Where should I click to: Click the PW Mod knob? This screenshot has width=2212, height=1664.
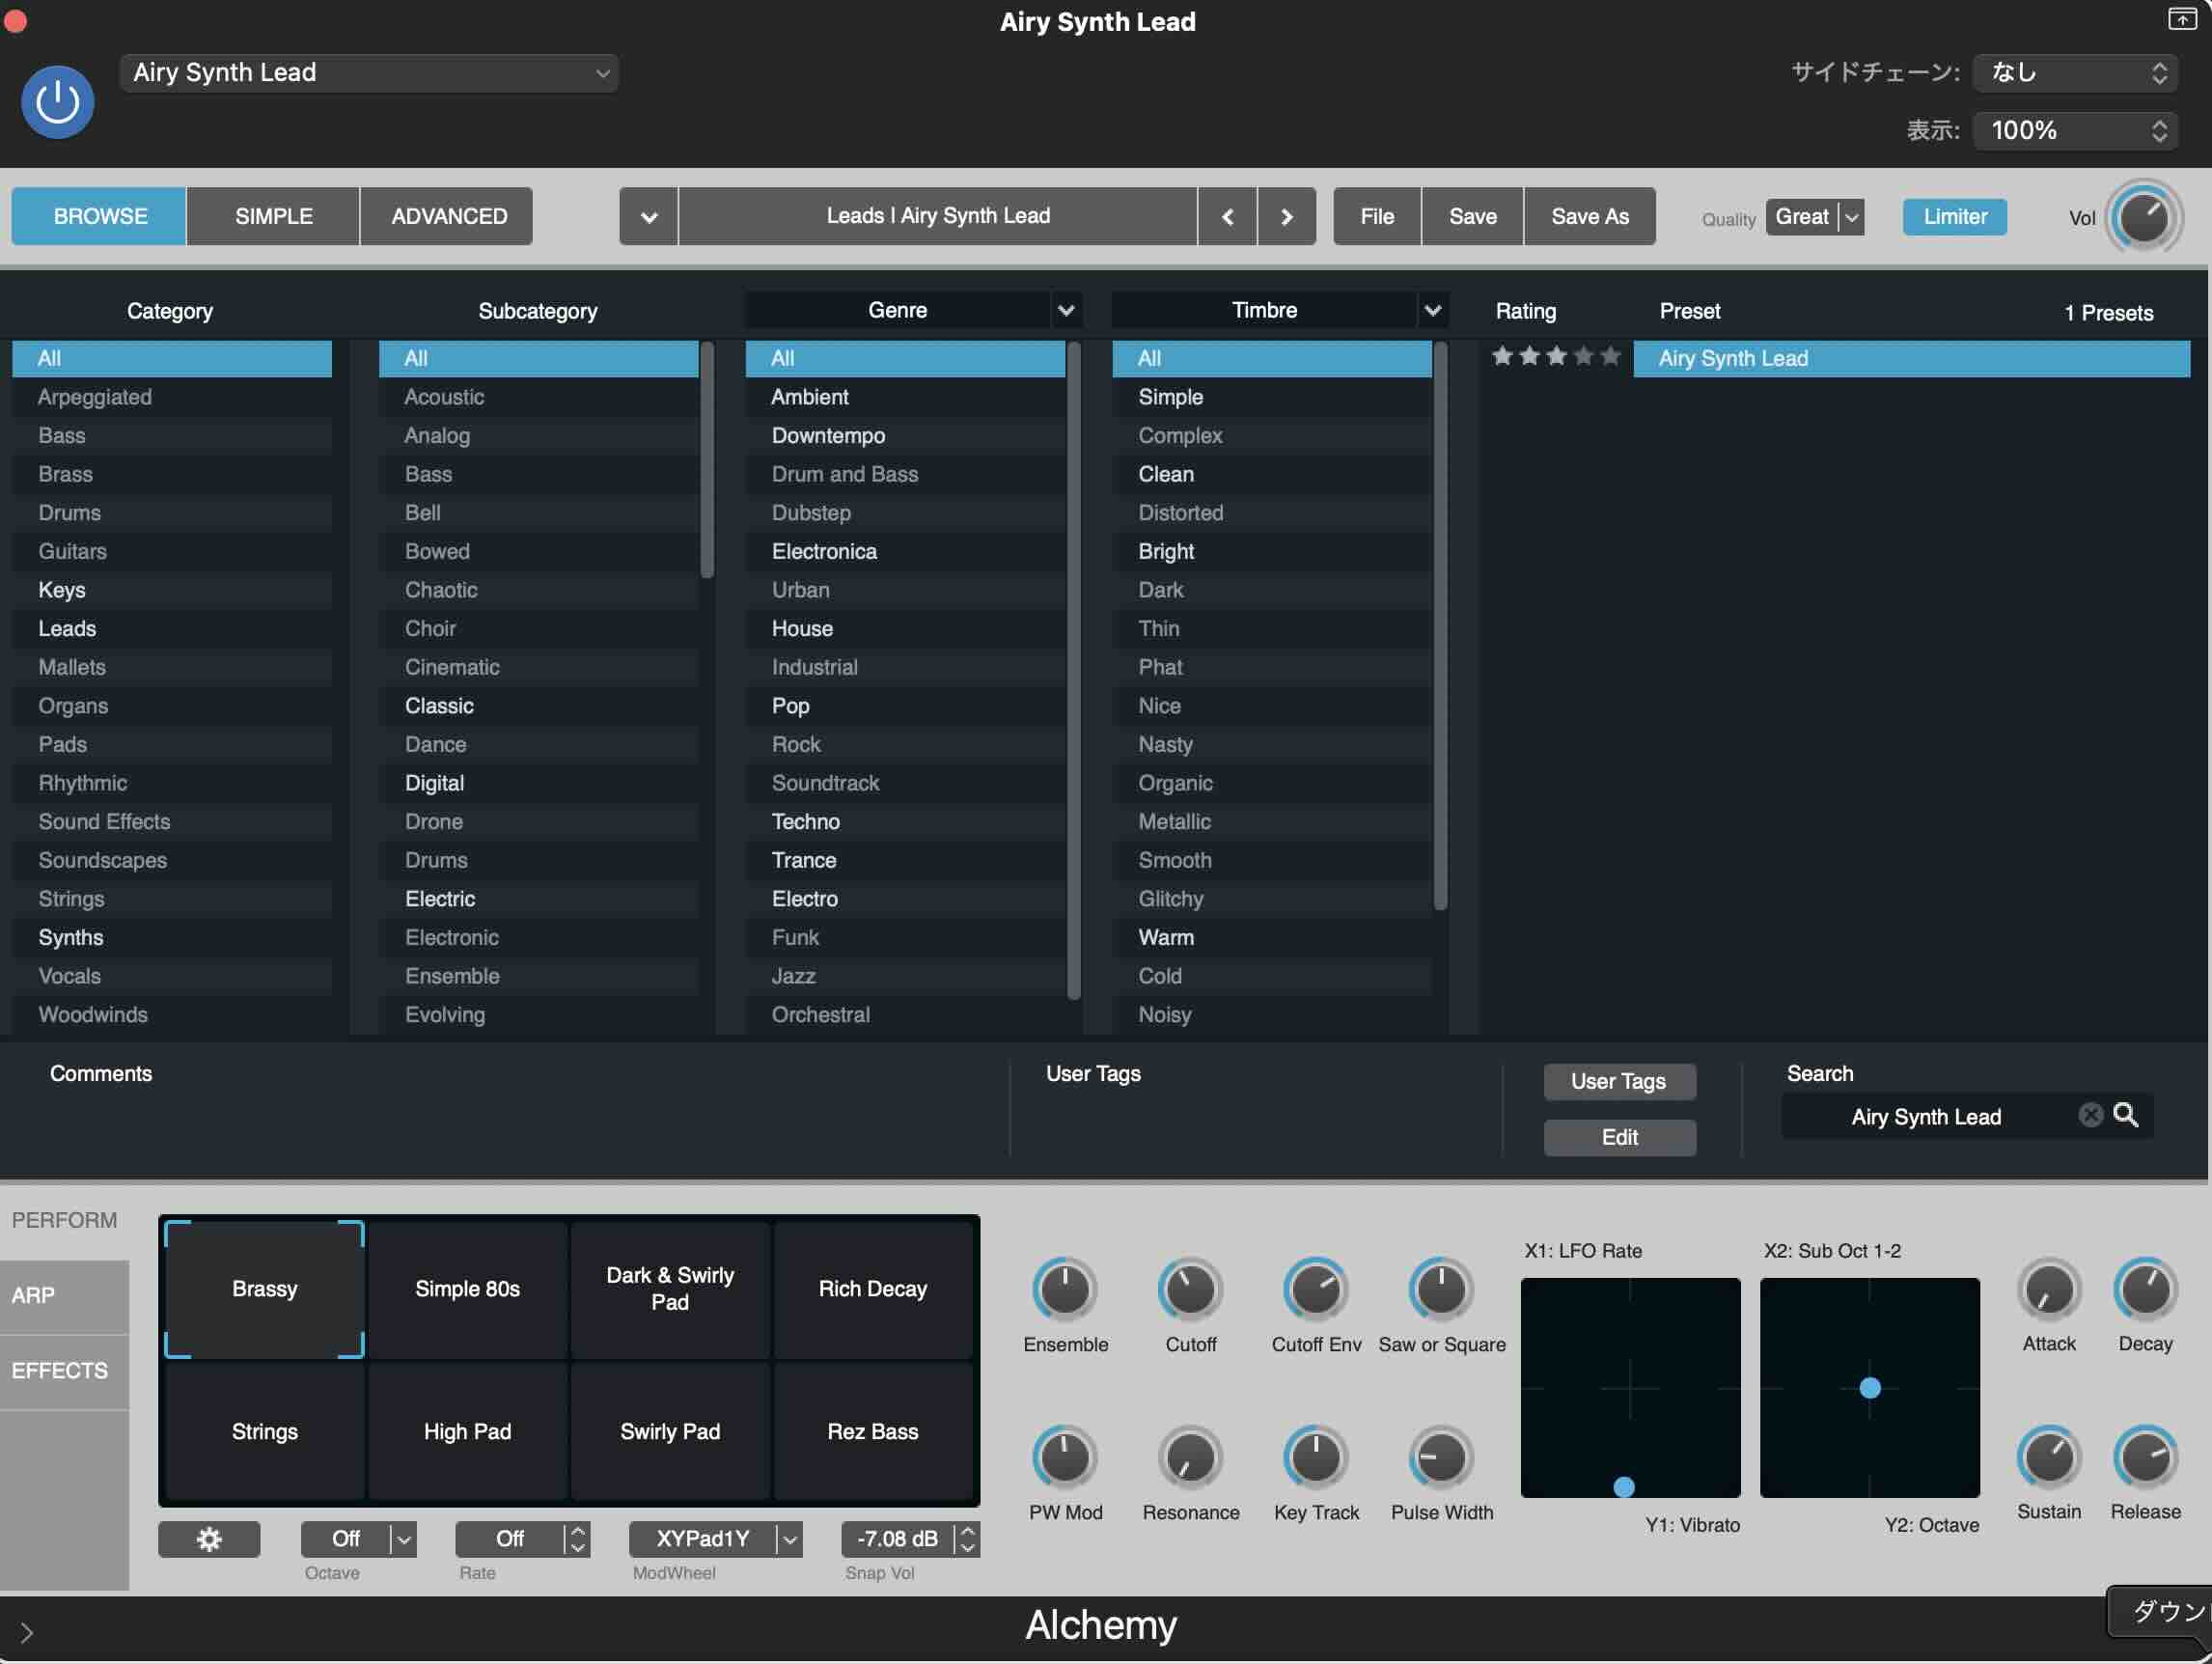click(x=1065, y=1457)
